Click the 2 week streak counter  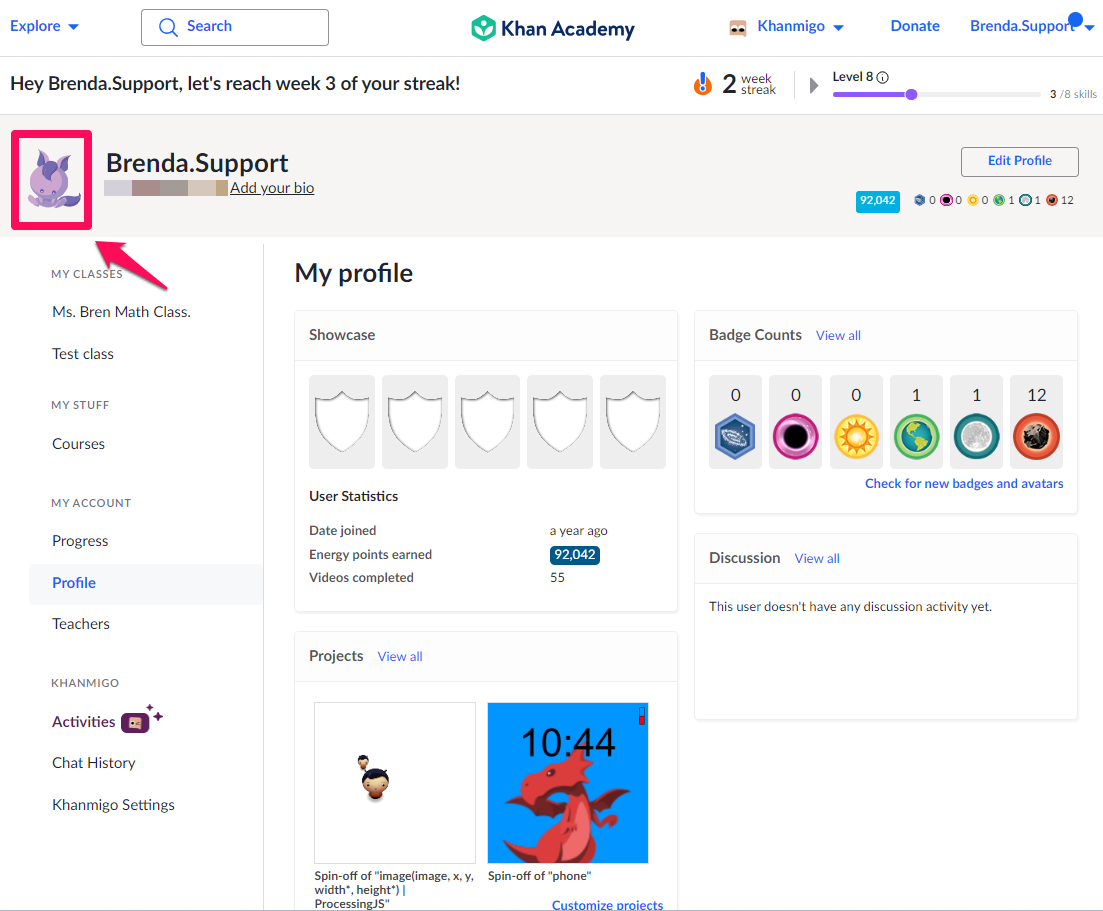pyautogui.click(x=748, y=84)
